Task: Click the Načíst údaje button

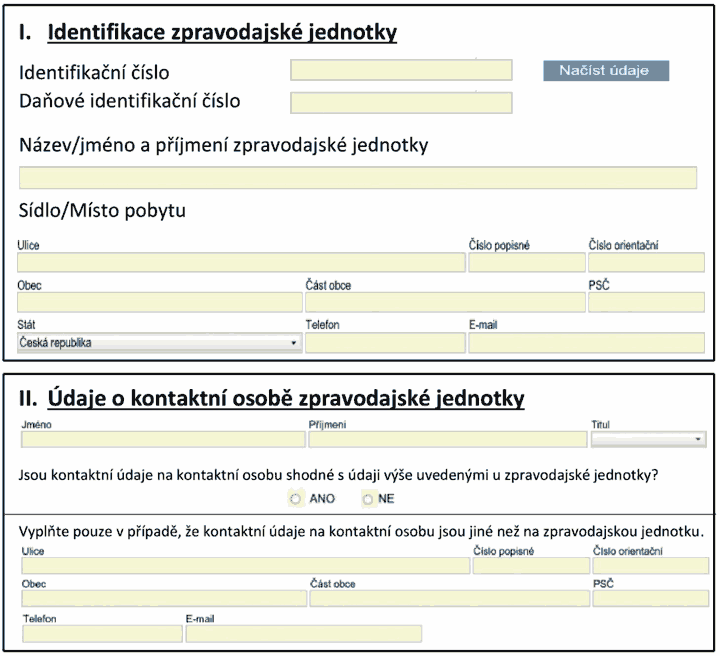Action: [x=606, y=71]
